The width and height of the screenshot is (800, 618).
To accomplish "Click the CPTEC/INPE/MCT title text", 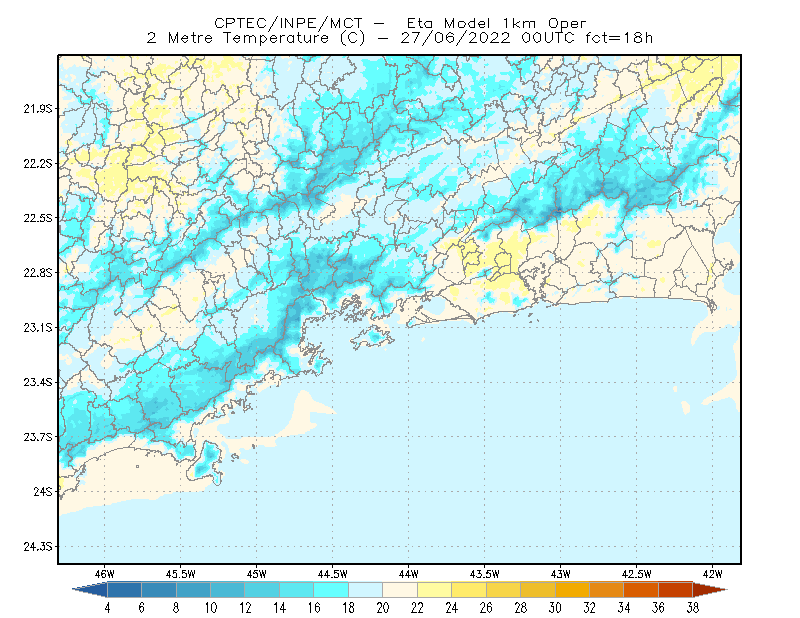I will coord(288,23).
